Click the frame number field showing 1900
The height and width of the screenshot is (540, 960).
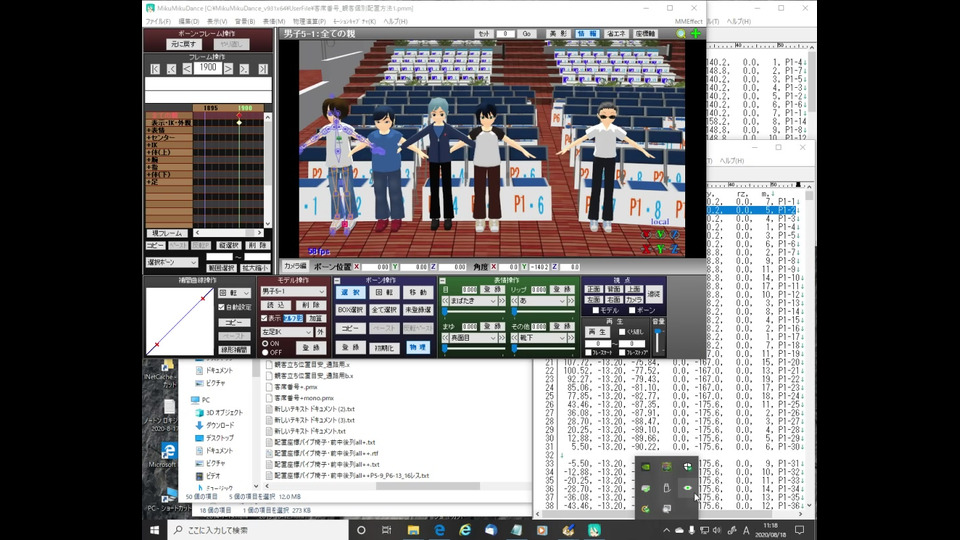pyautogui.click(x=208, y=68)
